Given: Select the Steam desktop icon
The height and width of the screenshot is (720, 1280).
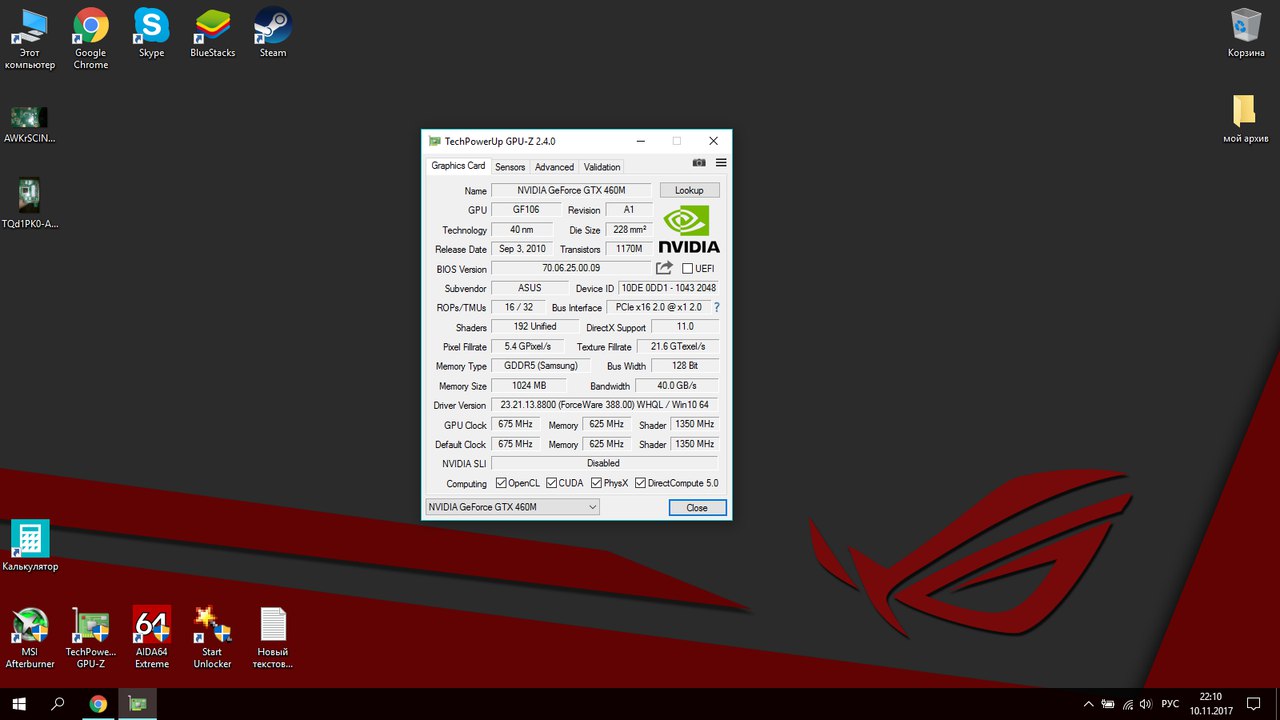Looking at the screenshot, I should coord(273,34).
